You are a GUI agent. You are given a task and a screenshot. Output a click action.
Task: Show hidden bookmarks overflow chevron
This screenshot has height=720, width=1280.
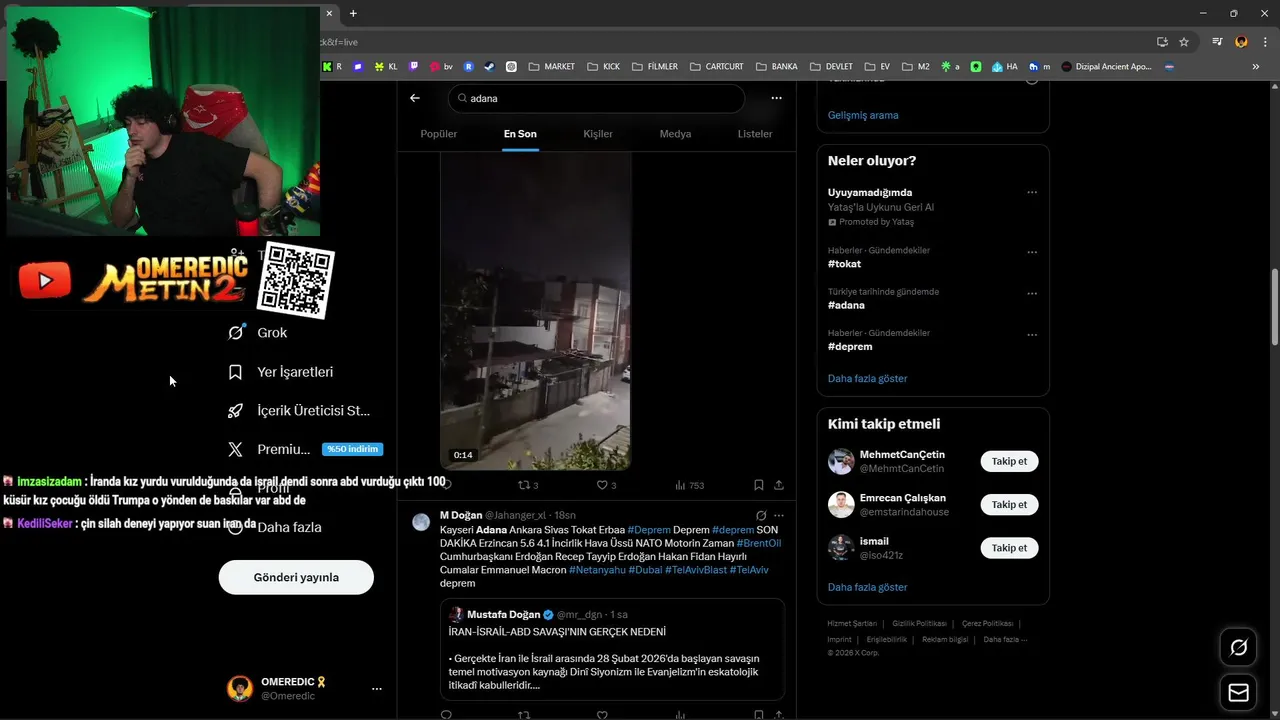coord(1256,67)
